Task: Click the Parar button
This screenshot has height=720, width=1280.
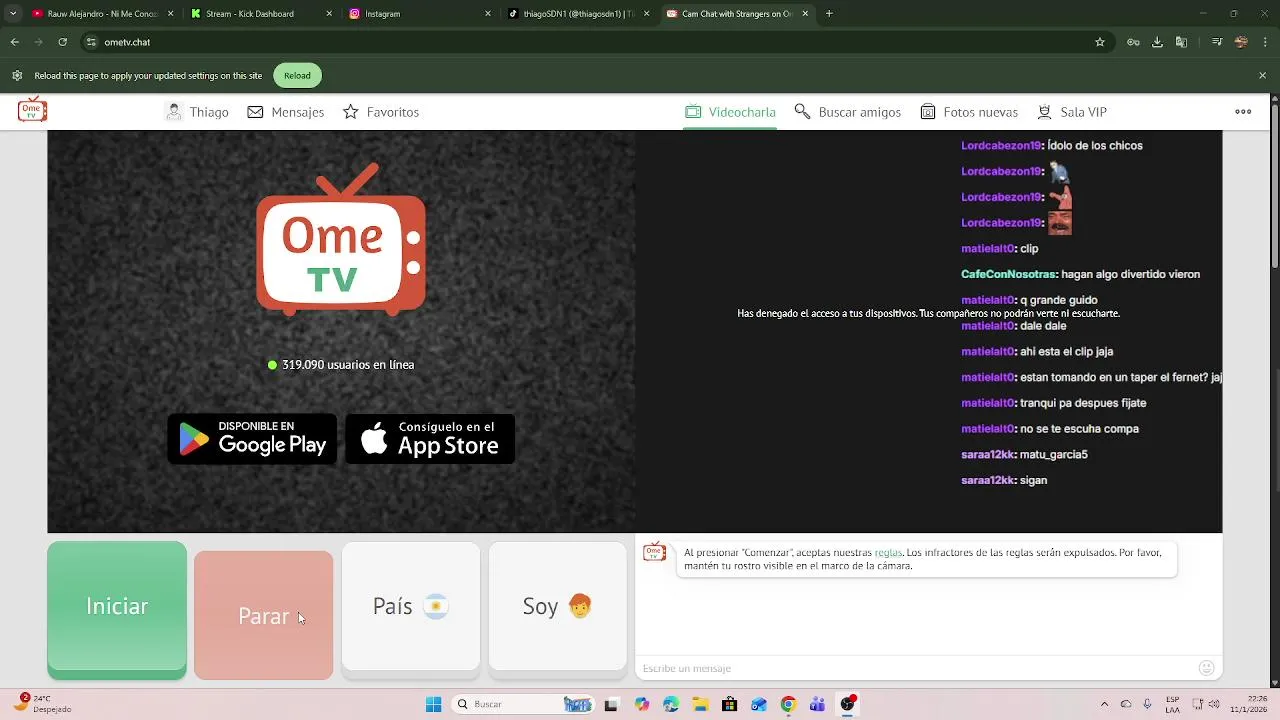Action: tap(264, 615)
